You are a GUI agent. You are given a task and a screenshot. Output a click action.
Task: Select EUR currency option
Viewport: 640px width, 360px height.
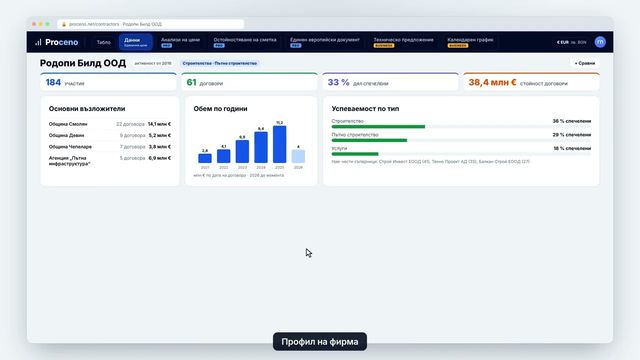pyautogui.click(x=562, y=42)
